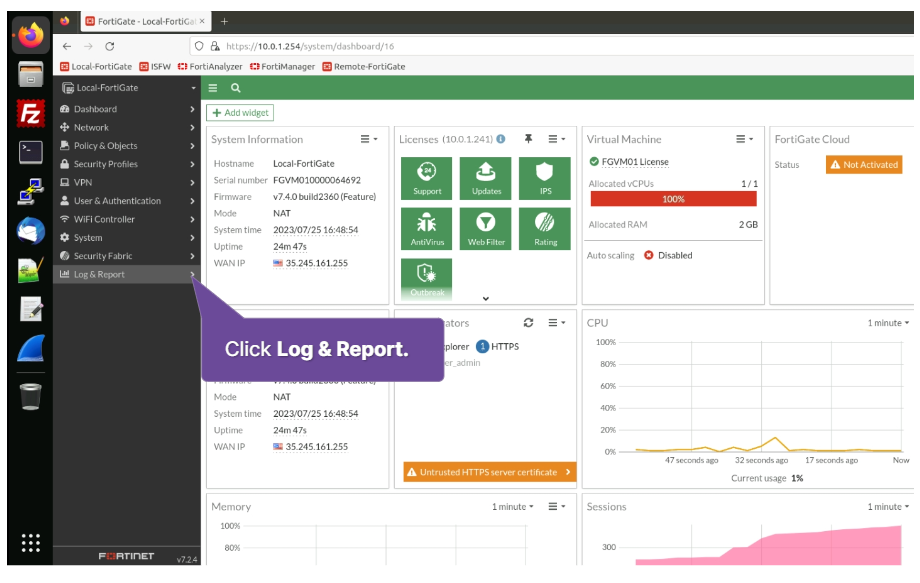Reload the page with browser refresh
This screenshot has height=583, width=920.
coord(110,46)
